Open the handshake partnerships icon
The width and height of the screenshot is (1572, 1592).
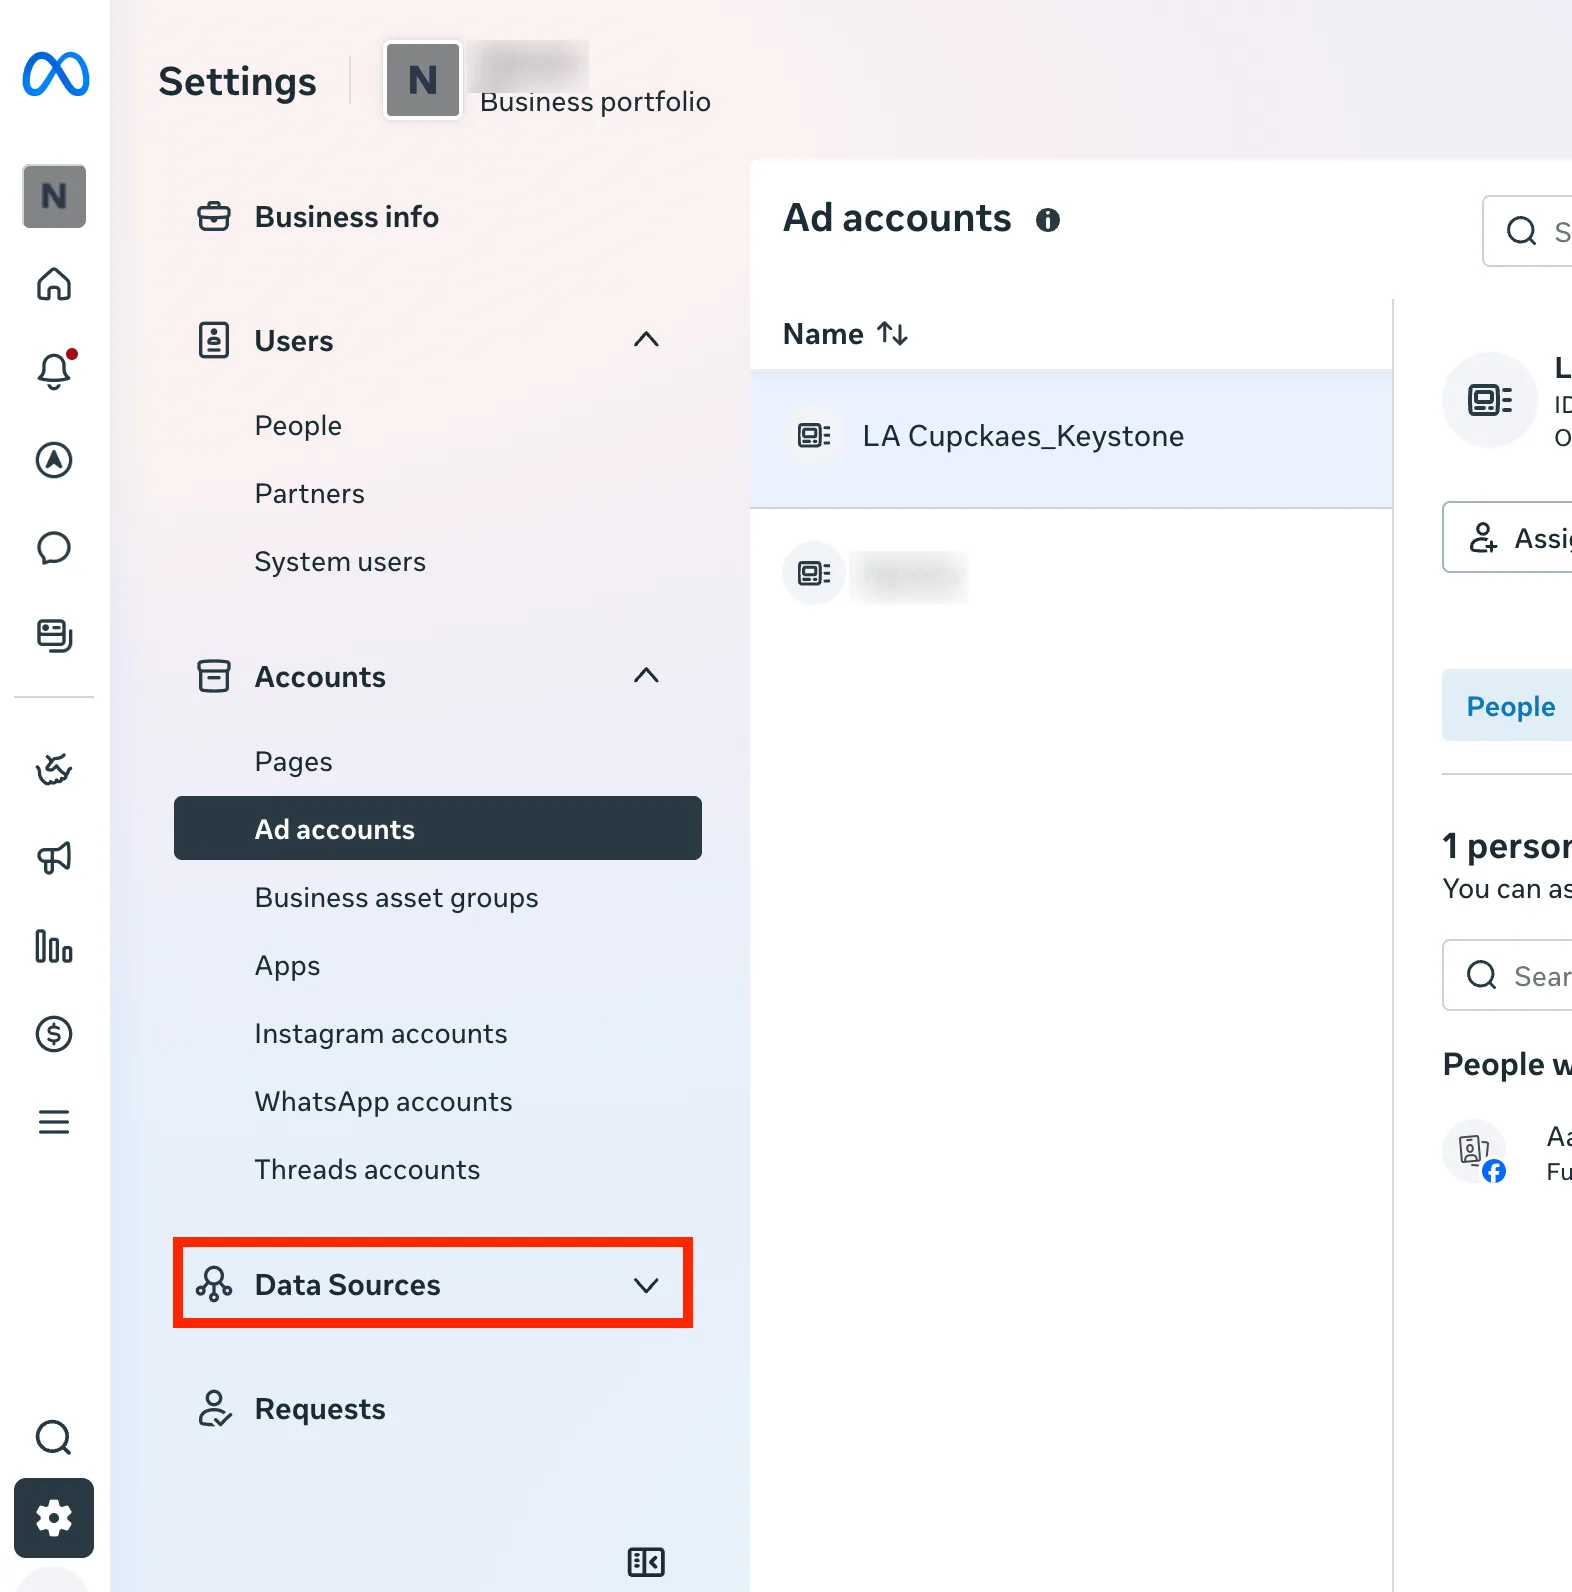click(54, 769)
